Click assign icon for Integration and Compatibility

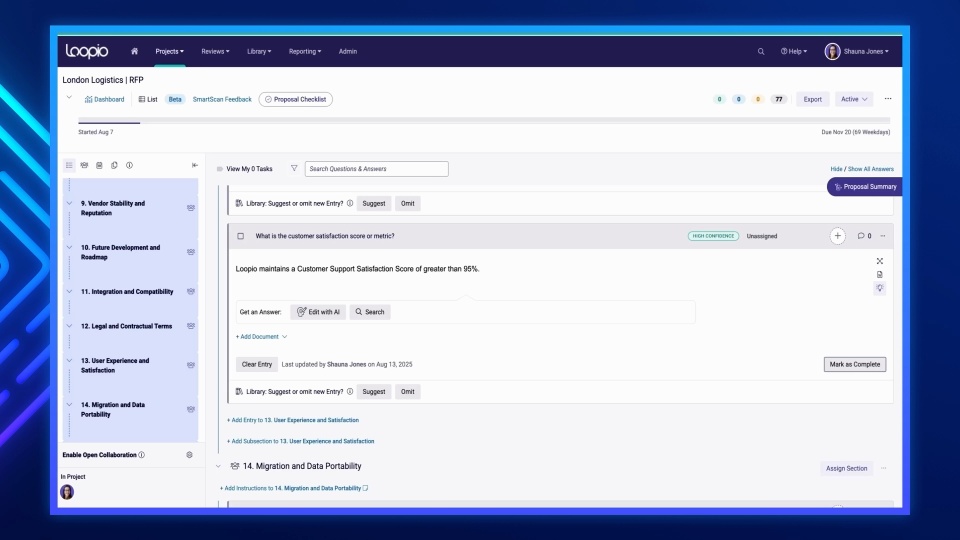click(x=191, y=291)
